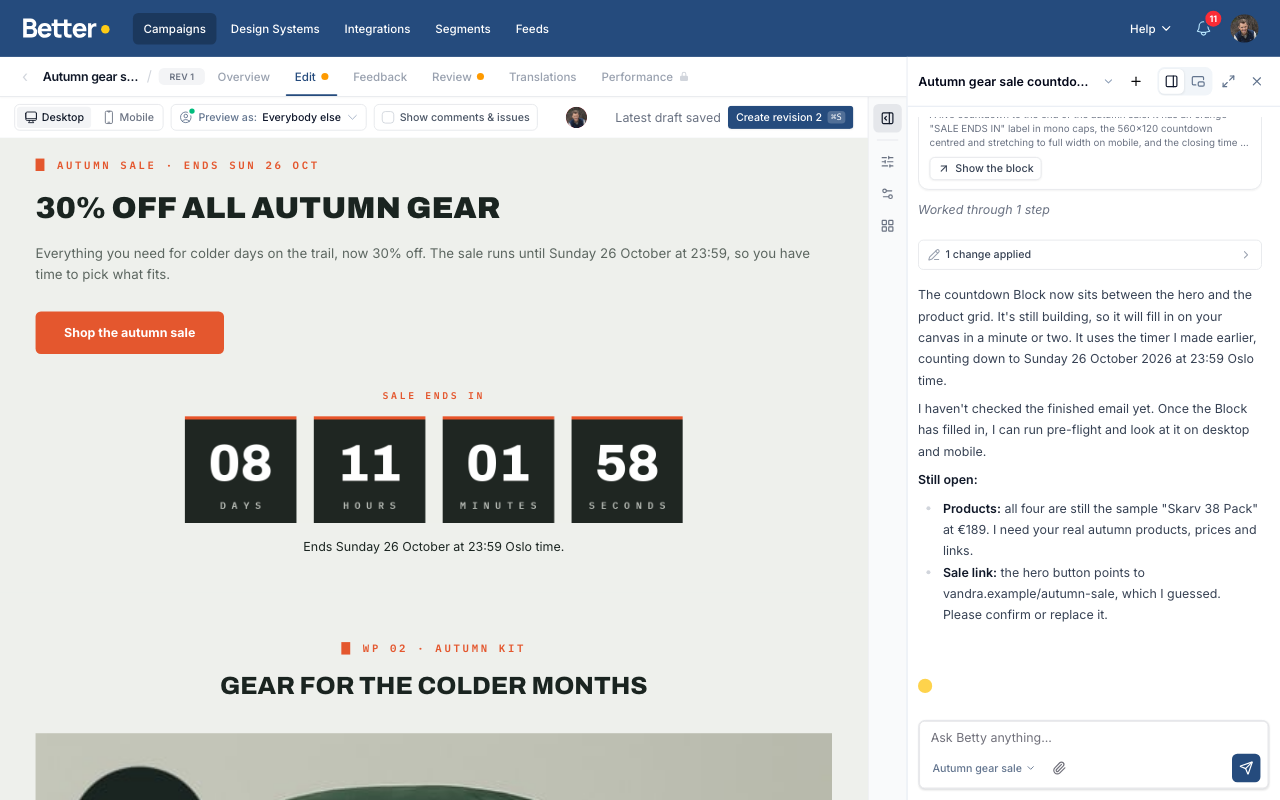The width and height of the screenshot is (1280, 800).
Task: Attach a file with the paperclip icon
Action: [x=1059, y=768]
